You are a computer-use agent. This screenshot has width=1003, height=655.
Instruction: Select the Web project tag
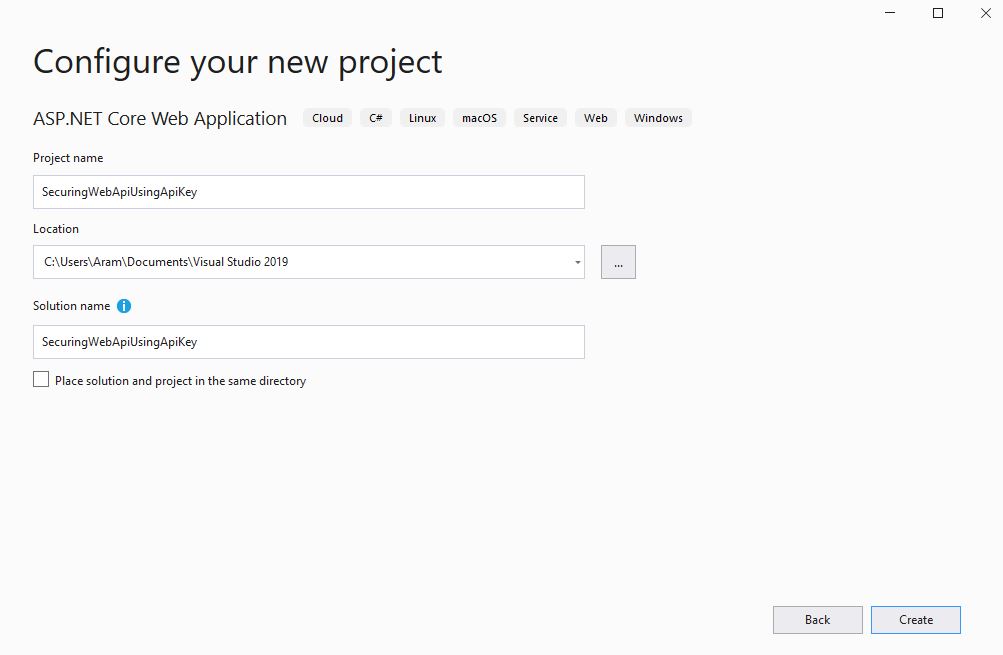tap(595, 117)
